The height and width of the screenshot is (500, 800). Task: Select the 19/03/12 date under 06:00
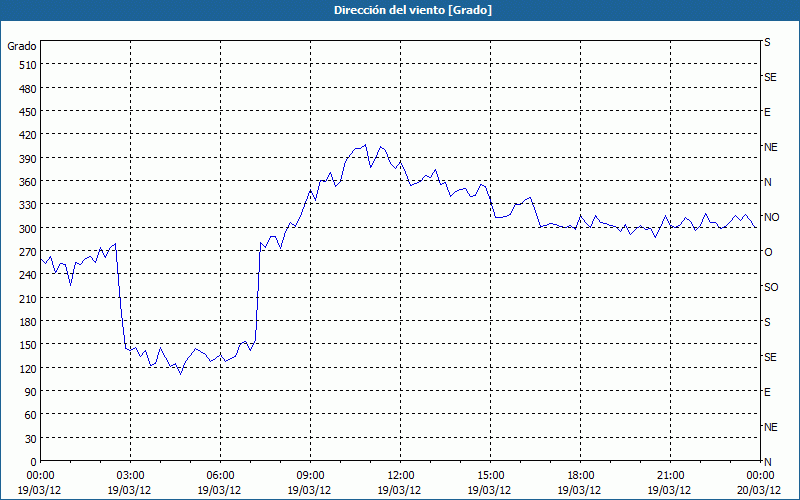pos(219,490)
